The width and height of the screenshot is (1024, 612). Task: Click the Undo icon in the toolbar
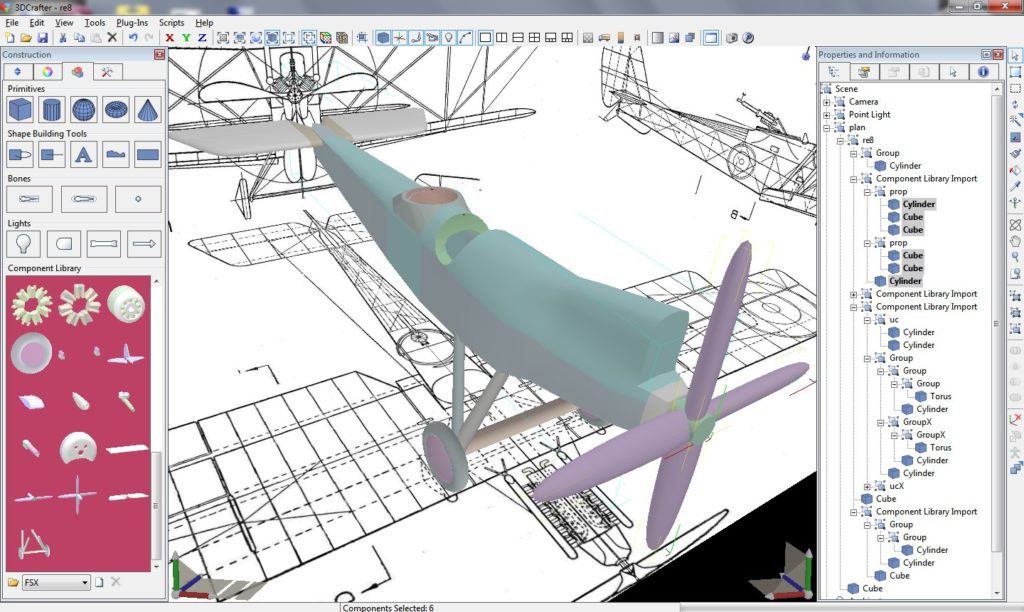(x=133, y=37)
